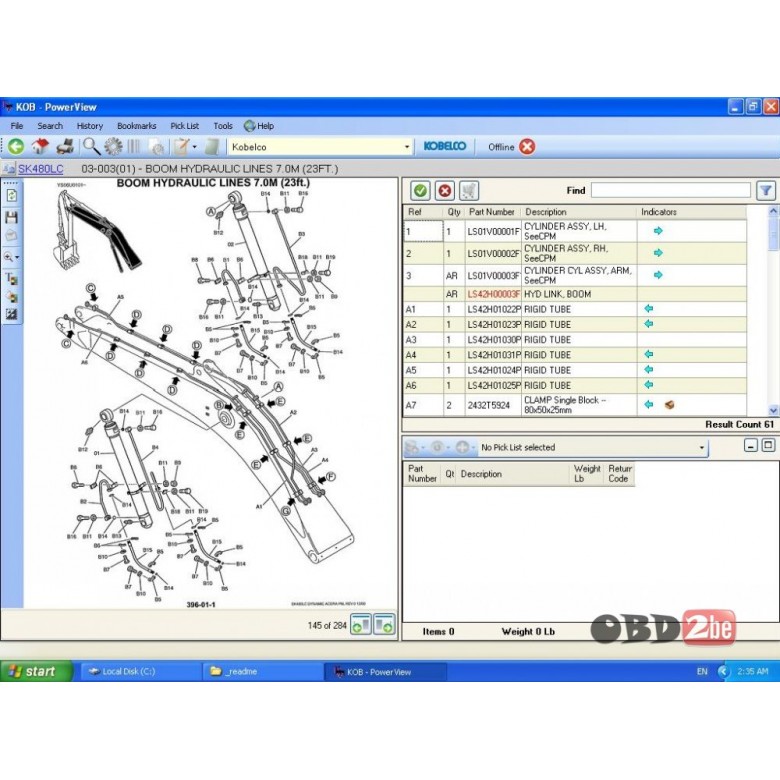Image resolution: width=780 pixels, height=780 pixels.
Task: Open the Search menu
Action: 50,126
